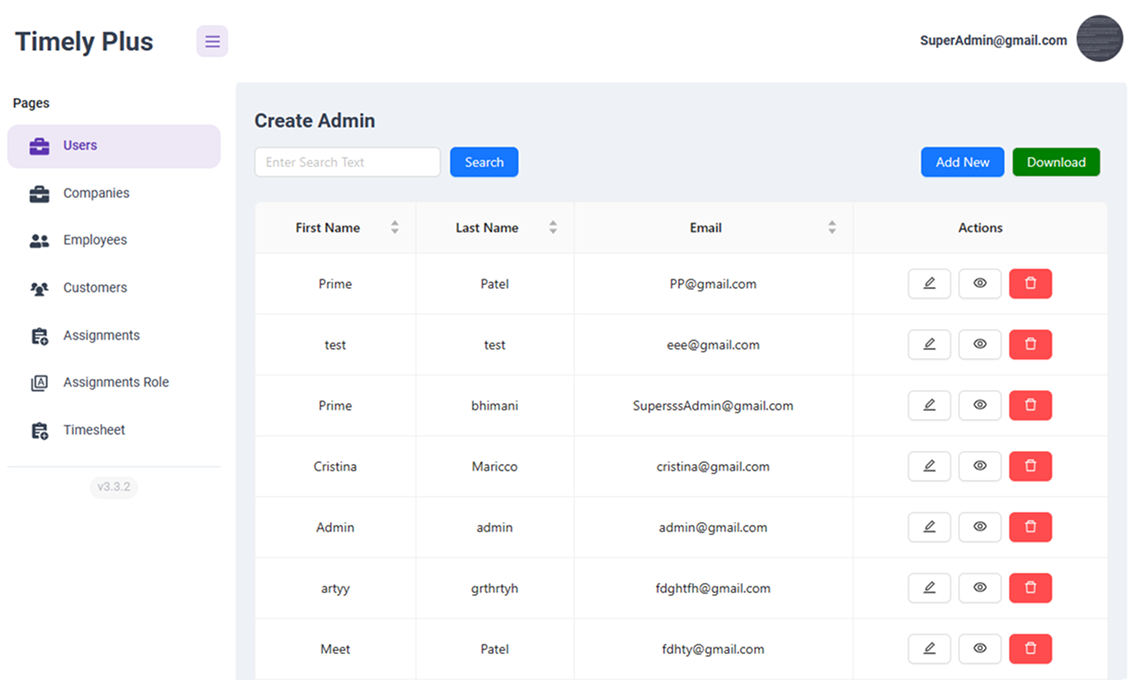The width and height of the screenshot is (1140, 680).
Task: Select the Assignments clipboard icon
Action: point(38,335)
